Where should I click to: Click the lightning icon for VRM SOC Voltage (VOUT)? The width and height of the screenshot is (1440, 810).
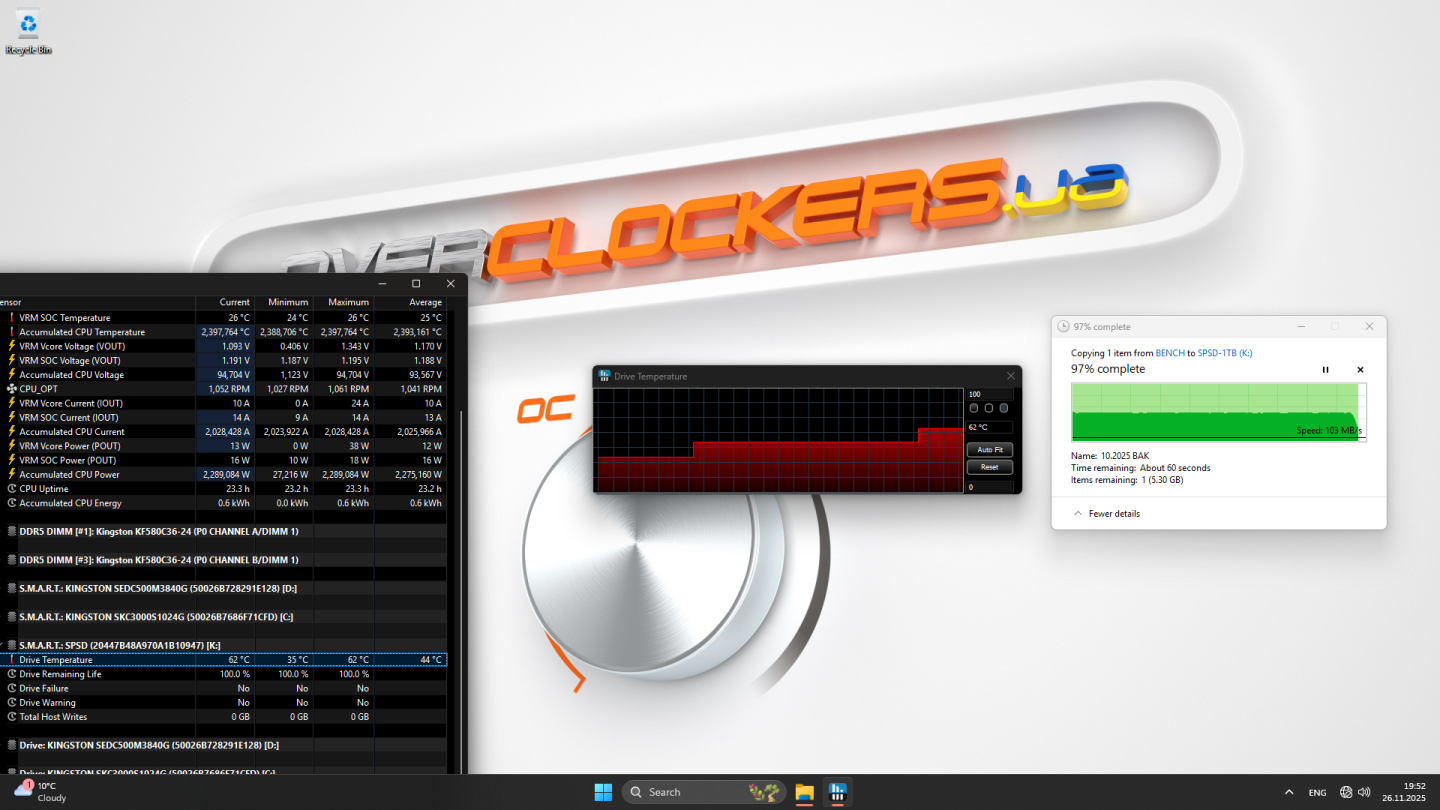pos(12,360)
